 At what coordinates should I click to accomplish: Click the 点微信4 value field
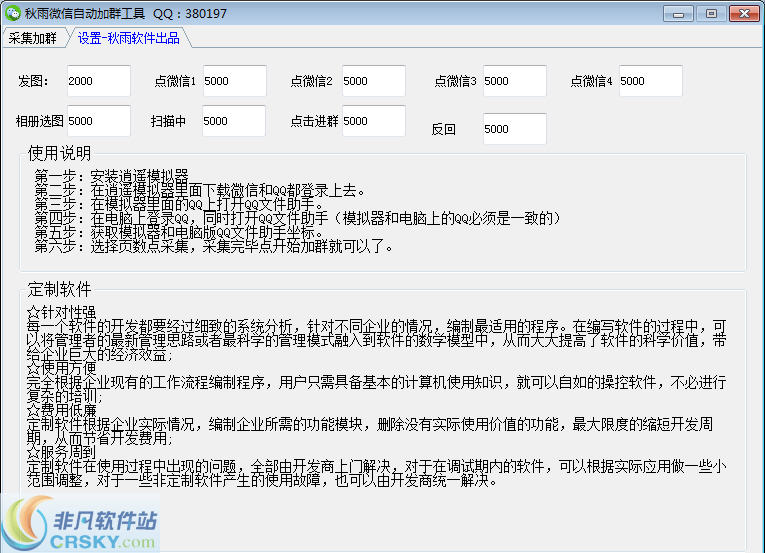click(651, 81)
